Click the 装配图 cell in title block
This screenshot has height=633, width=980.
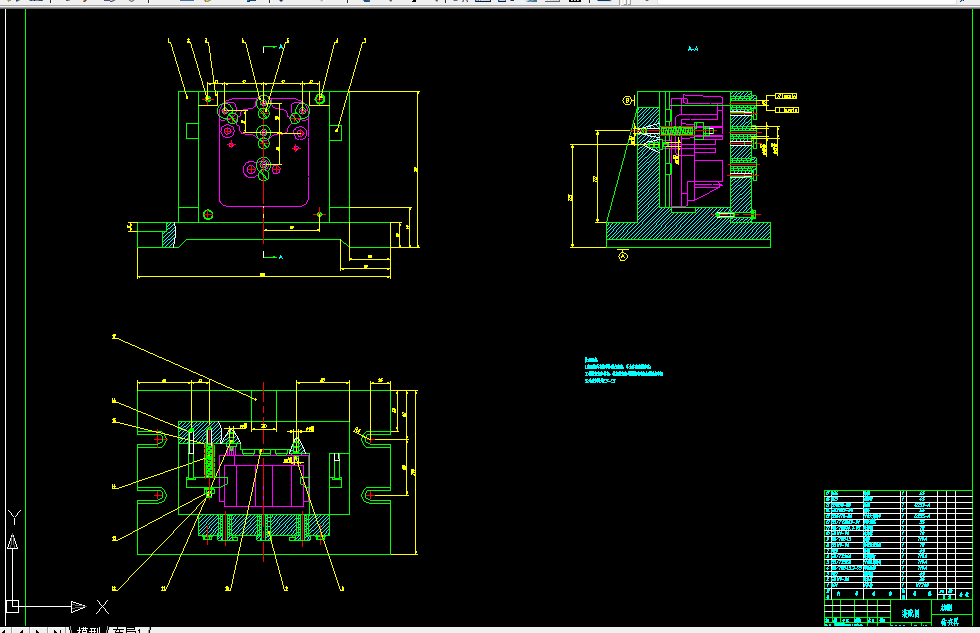tap(911, 613)
